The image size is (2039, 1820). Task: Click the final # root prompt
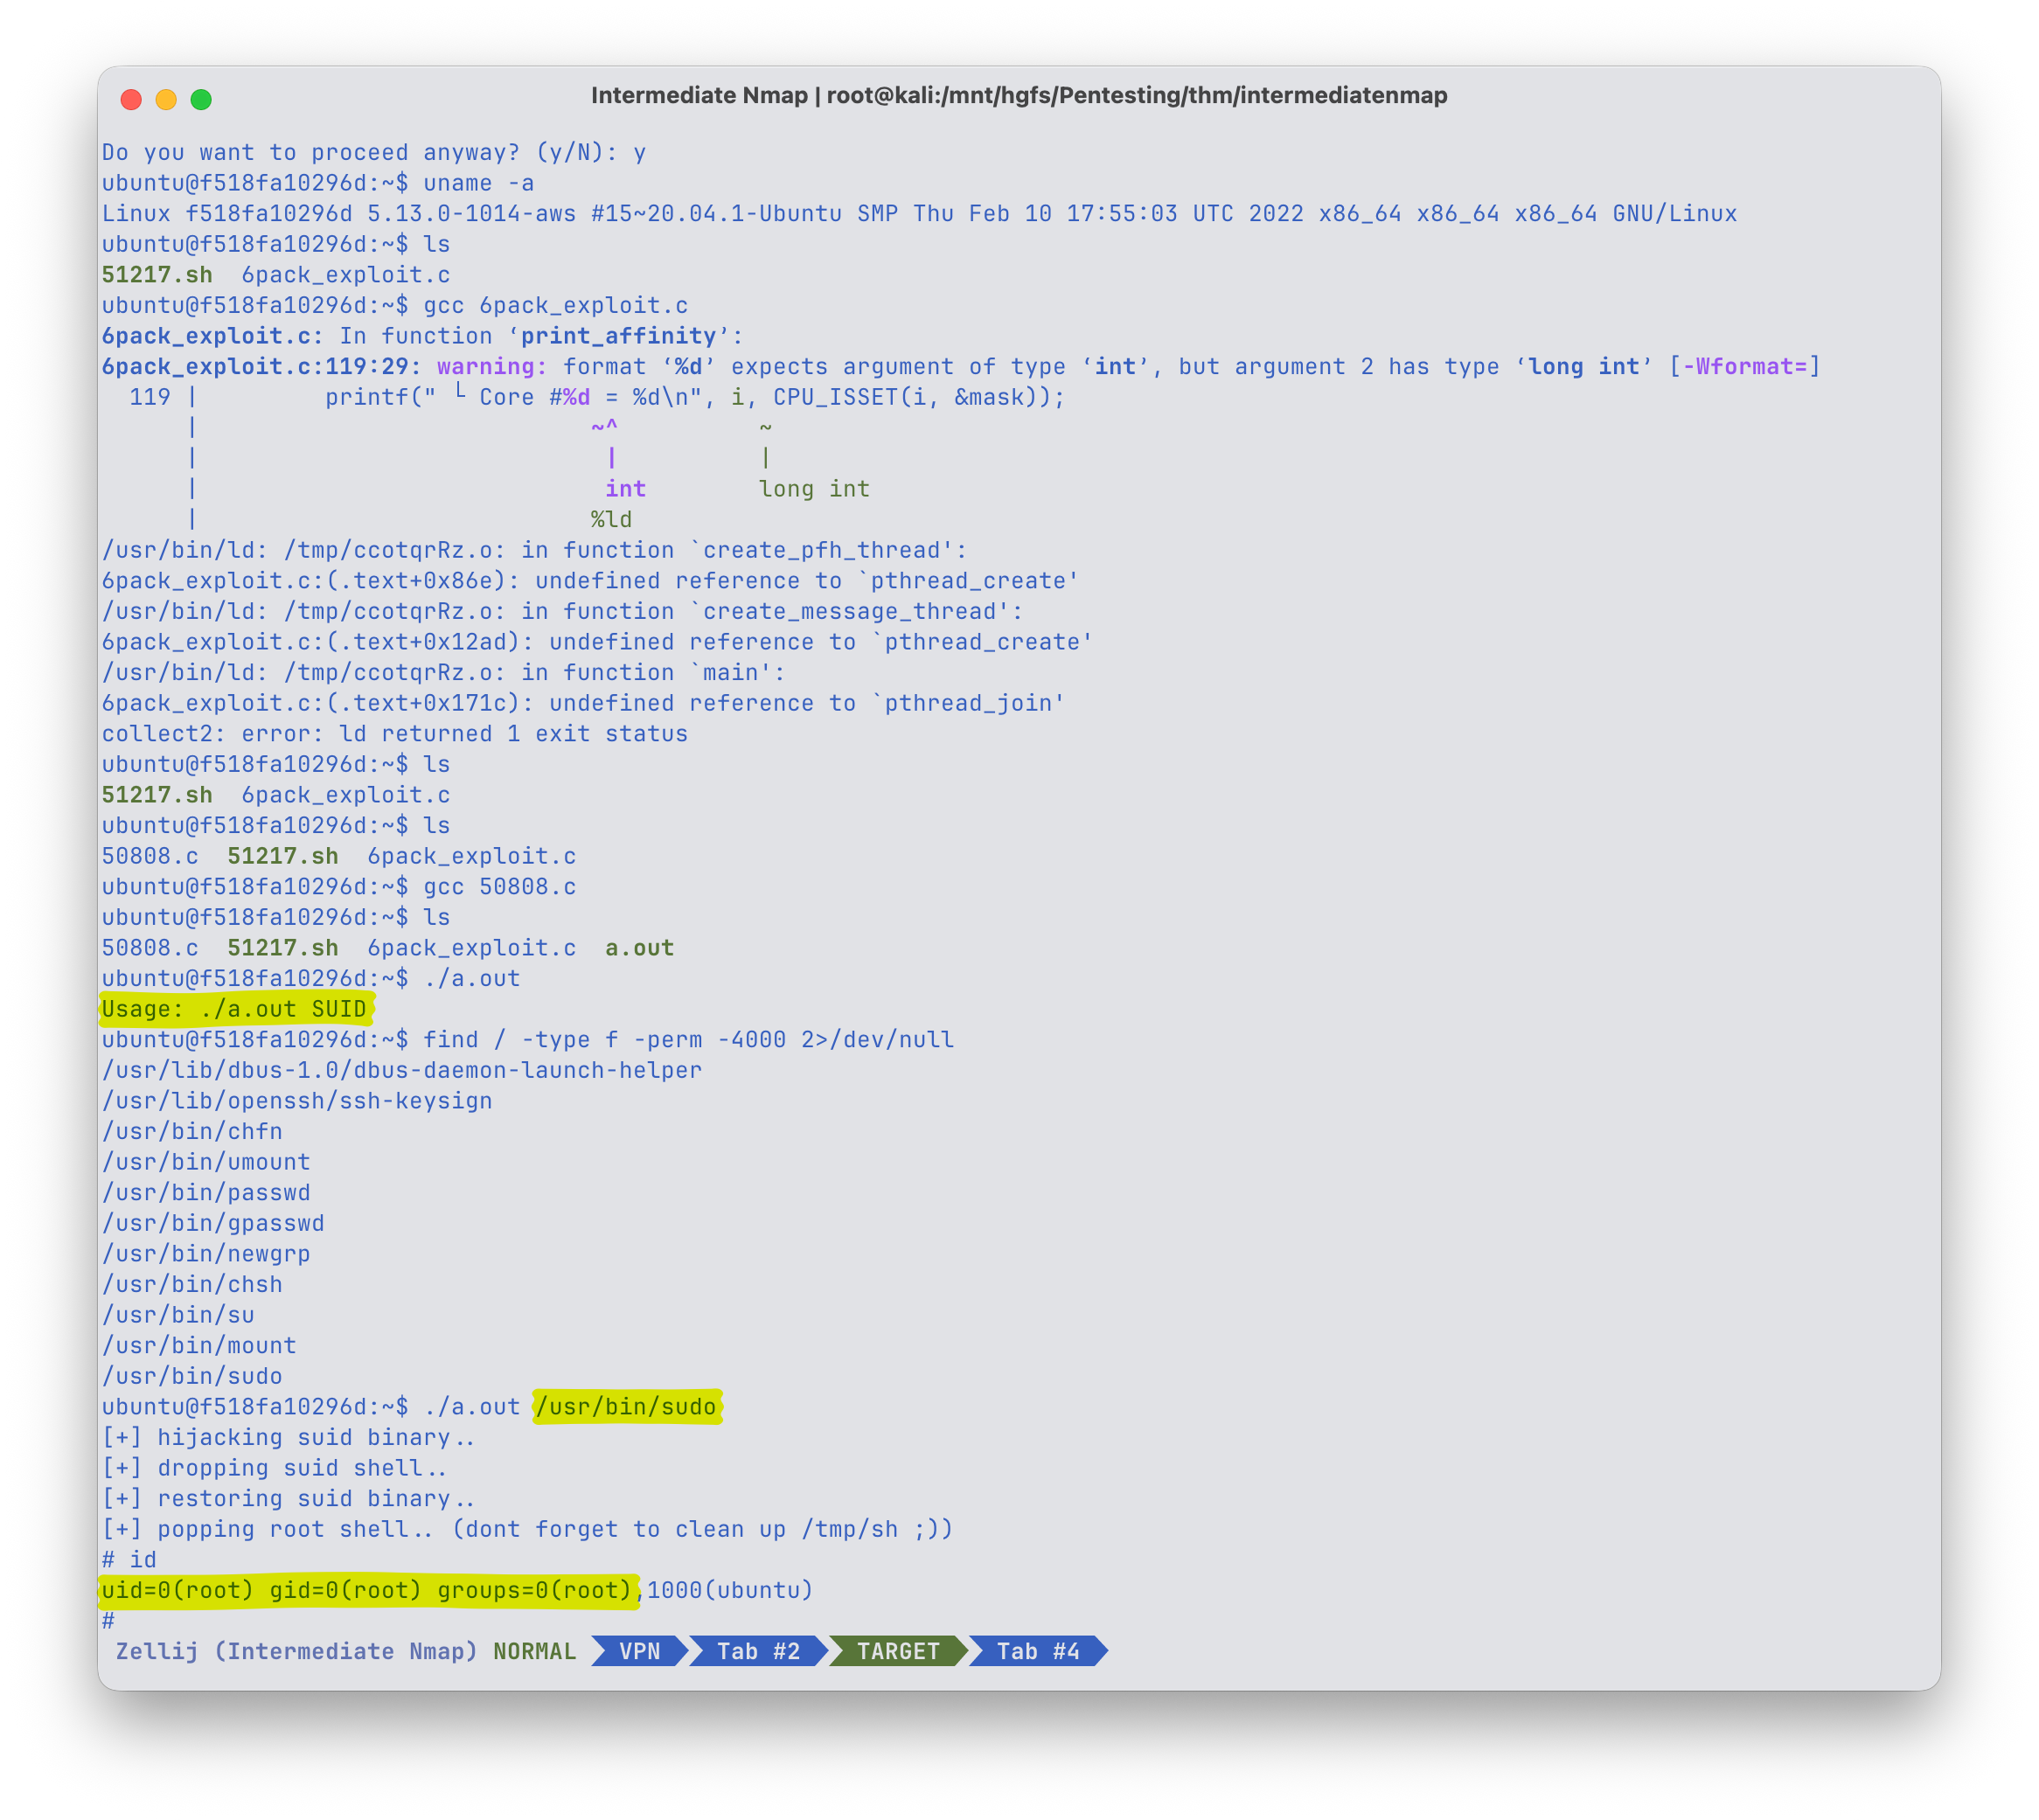click(x=108, y=1621)
